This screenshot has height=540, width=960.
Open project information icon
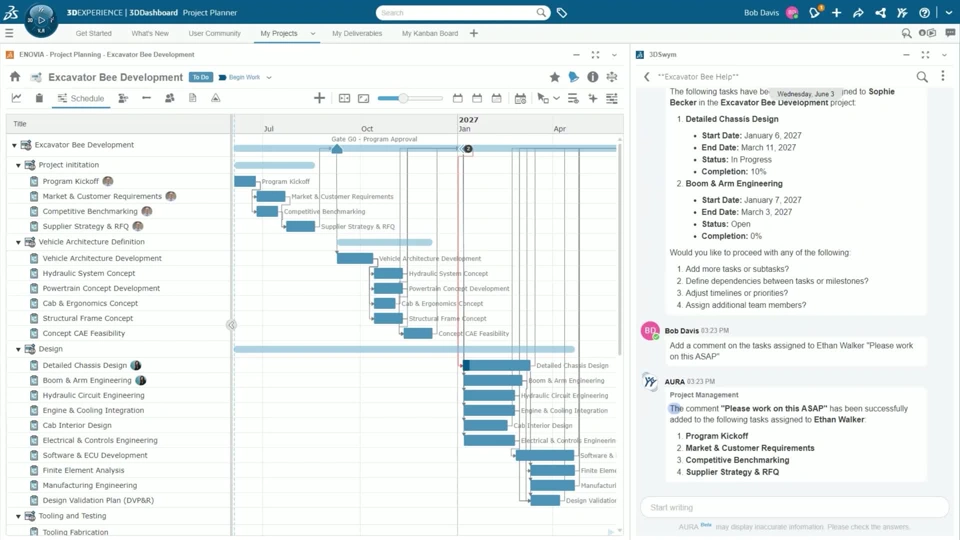pyautogui.click(x=593, y=77)
